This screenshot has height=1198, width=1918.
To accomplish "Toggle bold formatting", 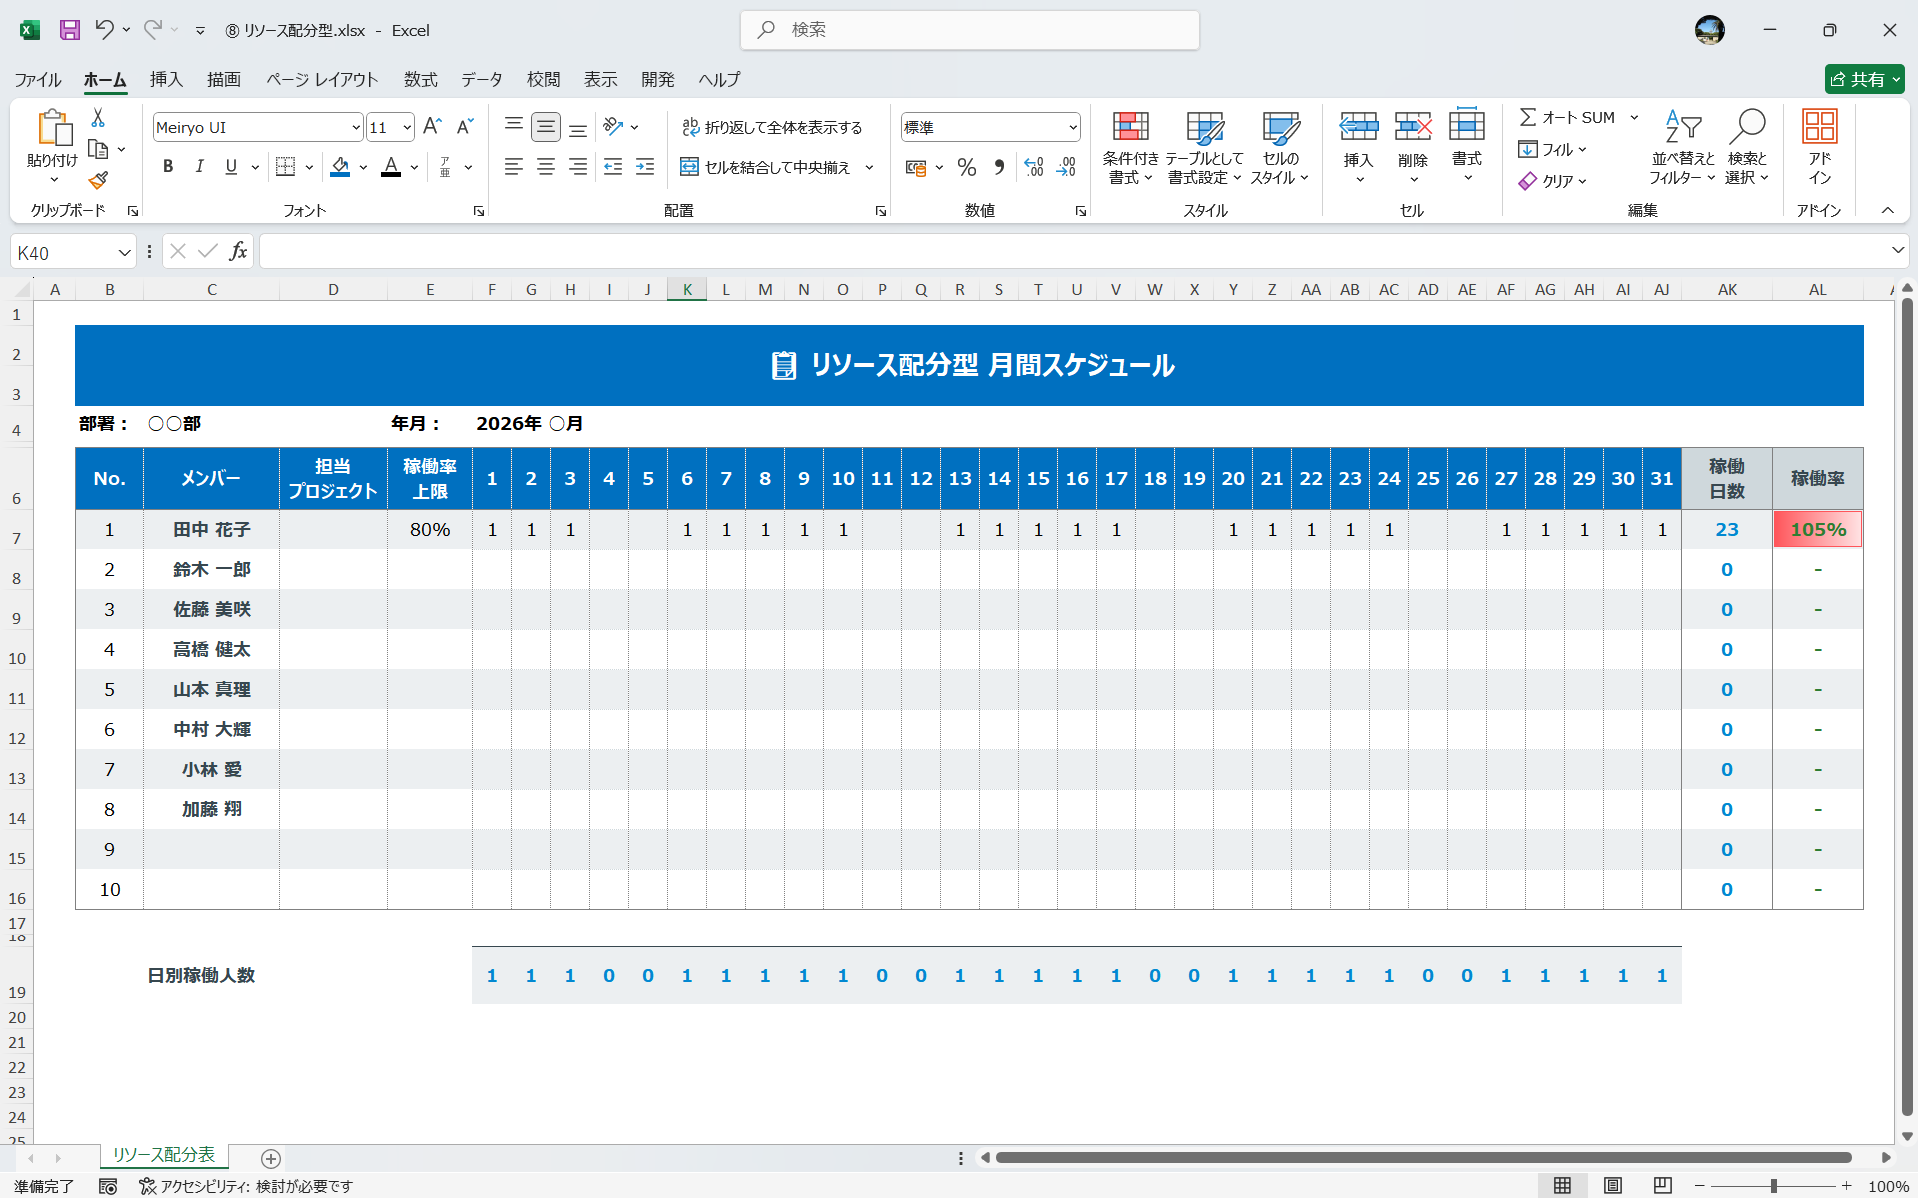I will 168,166.
